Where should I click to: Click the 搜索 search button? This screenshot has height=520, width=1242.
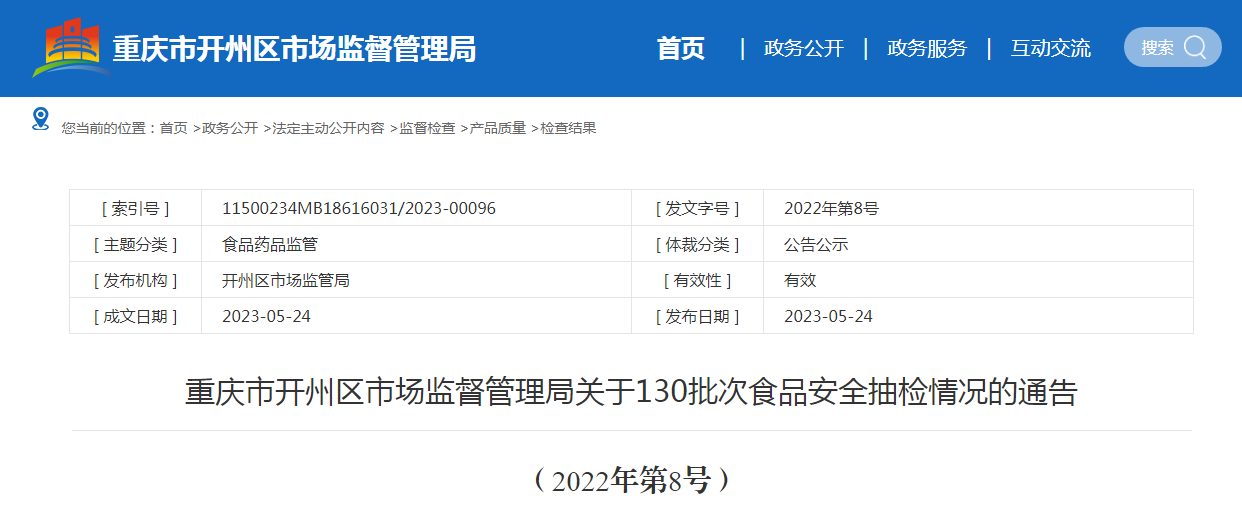click(x=1173, y=47)
